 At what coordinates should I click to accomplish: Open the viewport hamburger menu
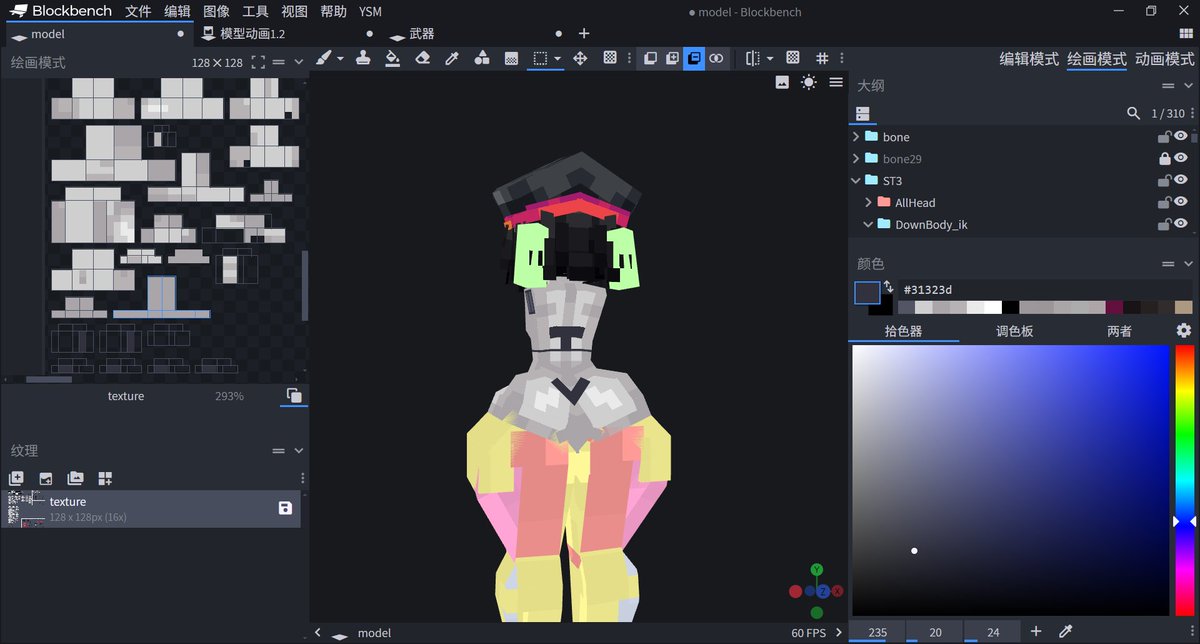(x=836, y=82)
